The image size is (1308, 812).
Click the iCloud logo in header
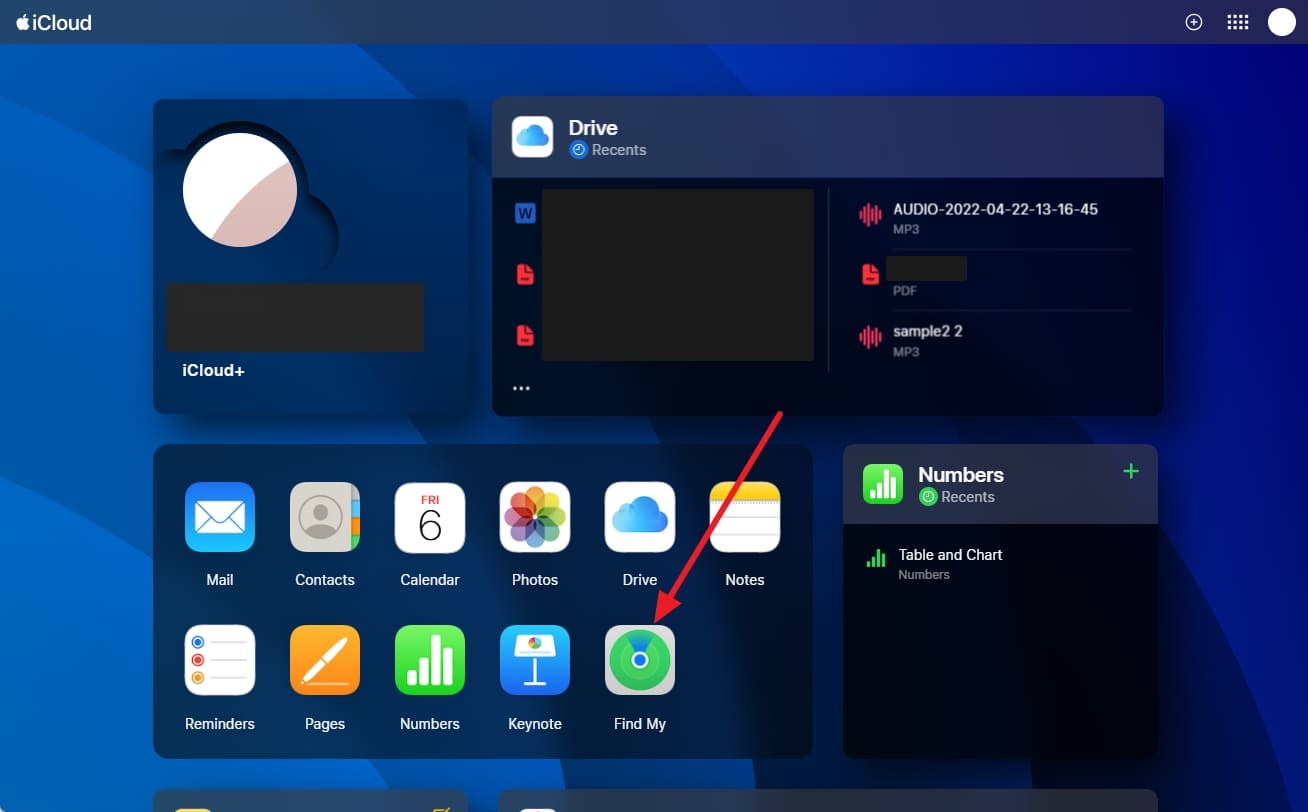54,22
